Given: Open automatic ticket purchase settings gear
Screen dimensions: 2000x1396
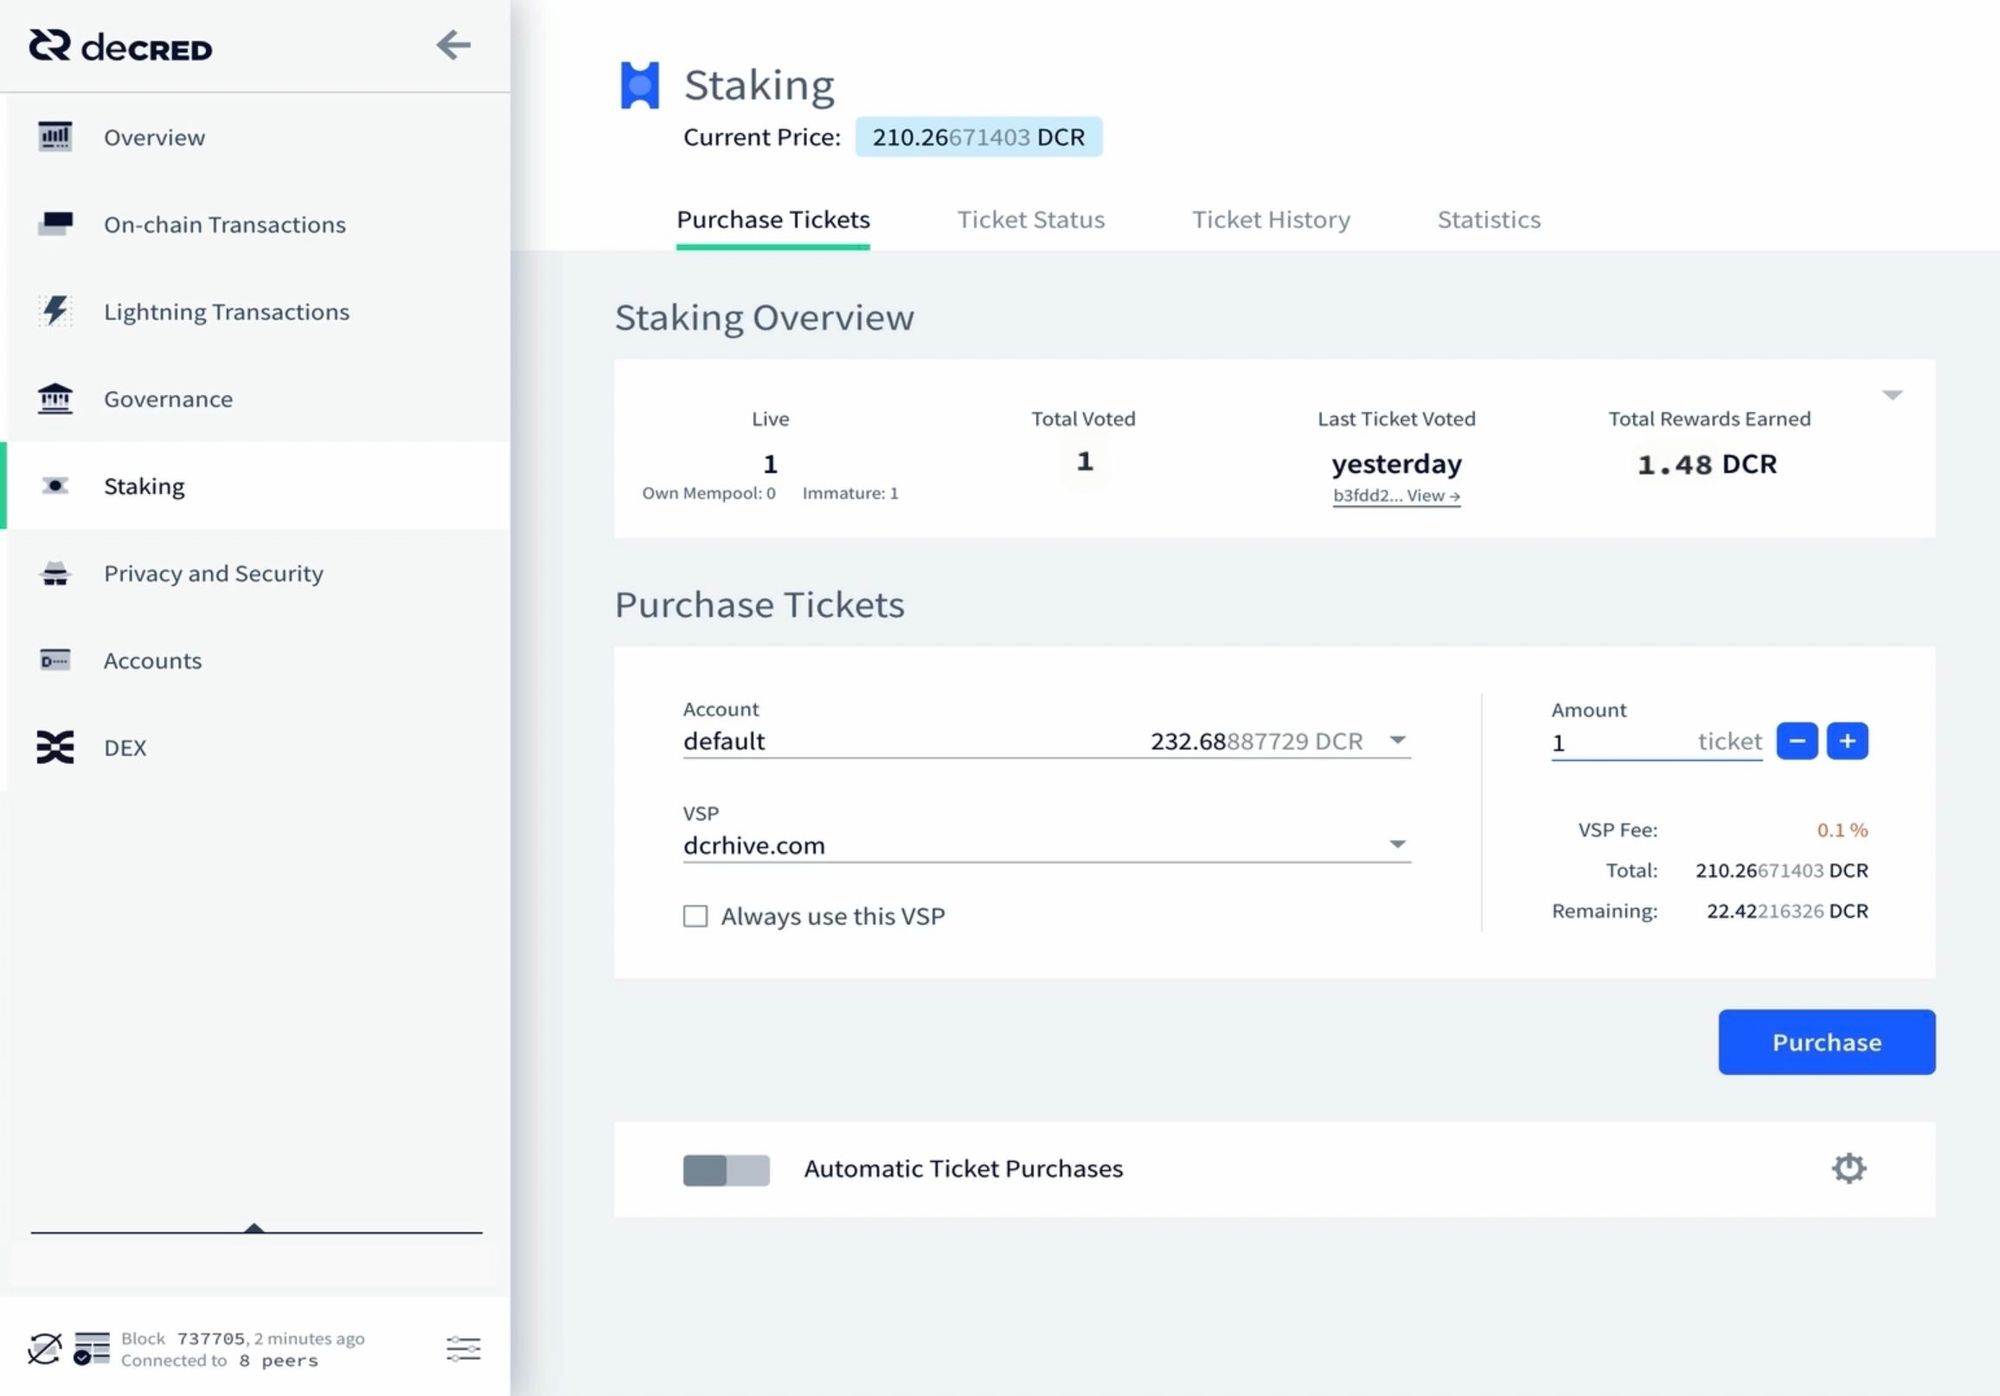Looking at the screenshot, I should 1848,1168.
